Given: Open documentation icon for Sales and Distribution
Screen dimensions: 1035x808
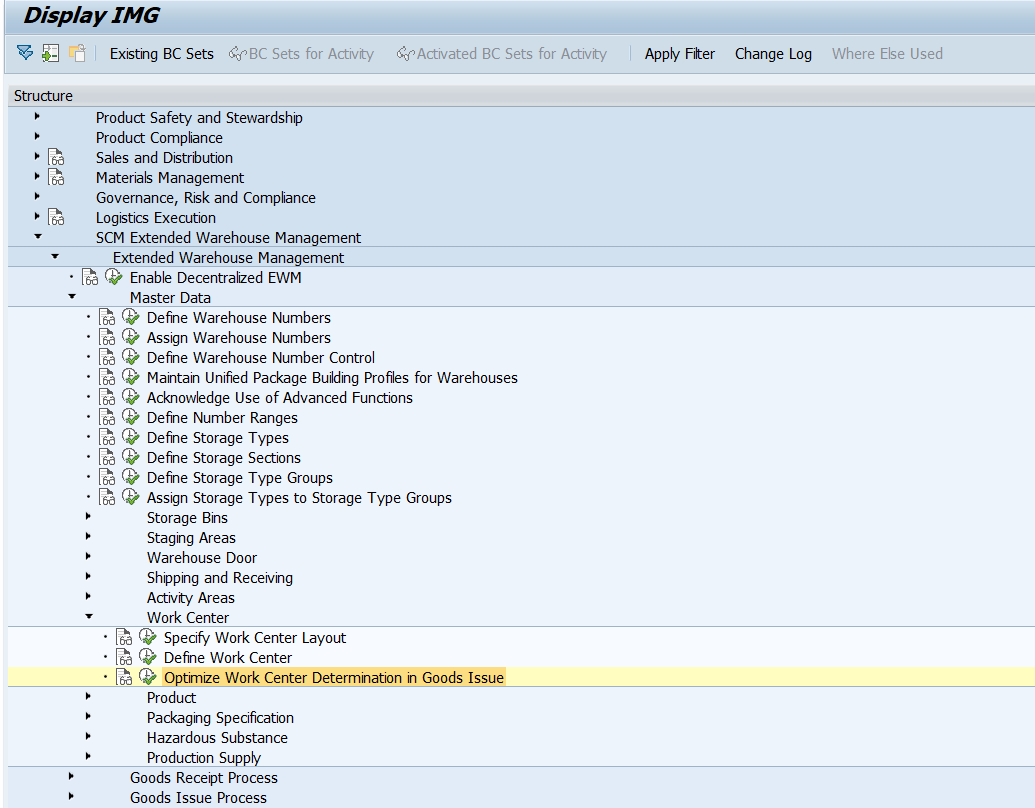Looking at the screenshot, I should tap(56, 158).
